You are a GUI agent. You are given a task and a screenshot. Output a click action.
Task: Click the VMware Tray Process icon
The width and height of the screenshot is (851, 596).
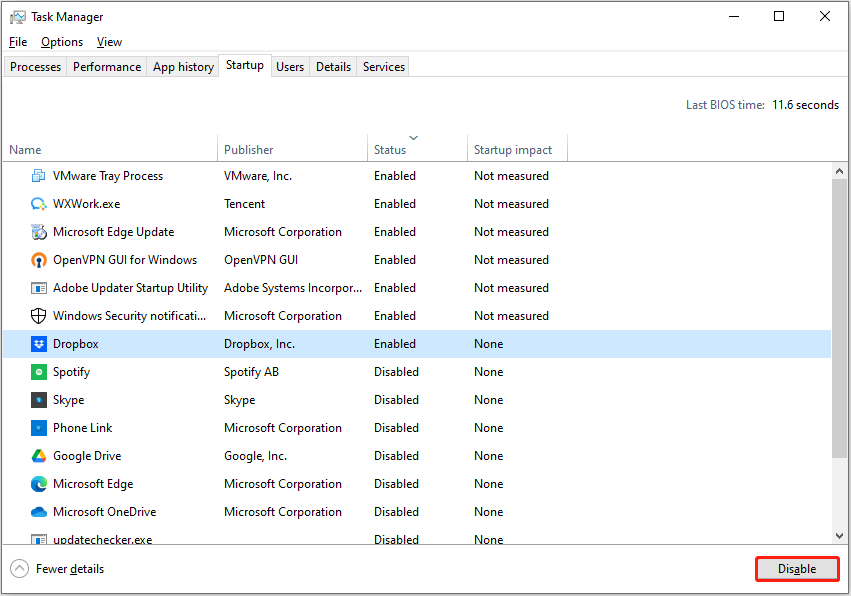pyautogui.click(x=38, y=175)
